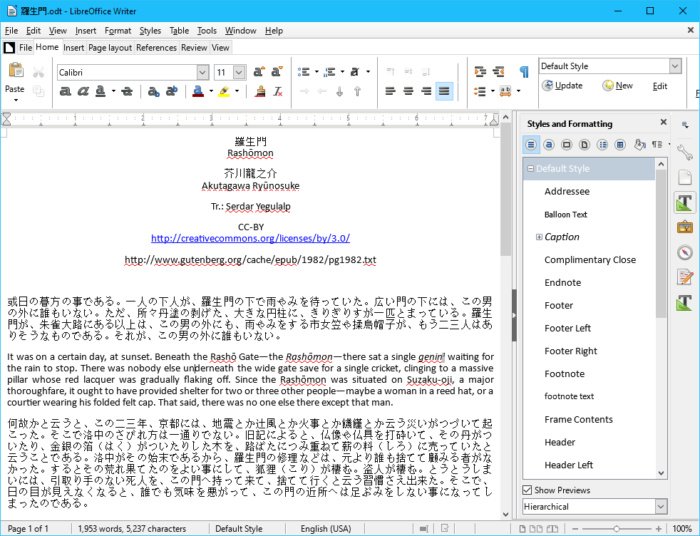Open sidebar Manage Changes icon
The image size is (700, 536).
[x=684, y=277]
